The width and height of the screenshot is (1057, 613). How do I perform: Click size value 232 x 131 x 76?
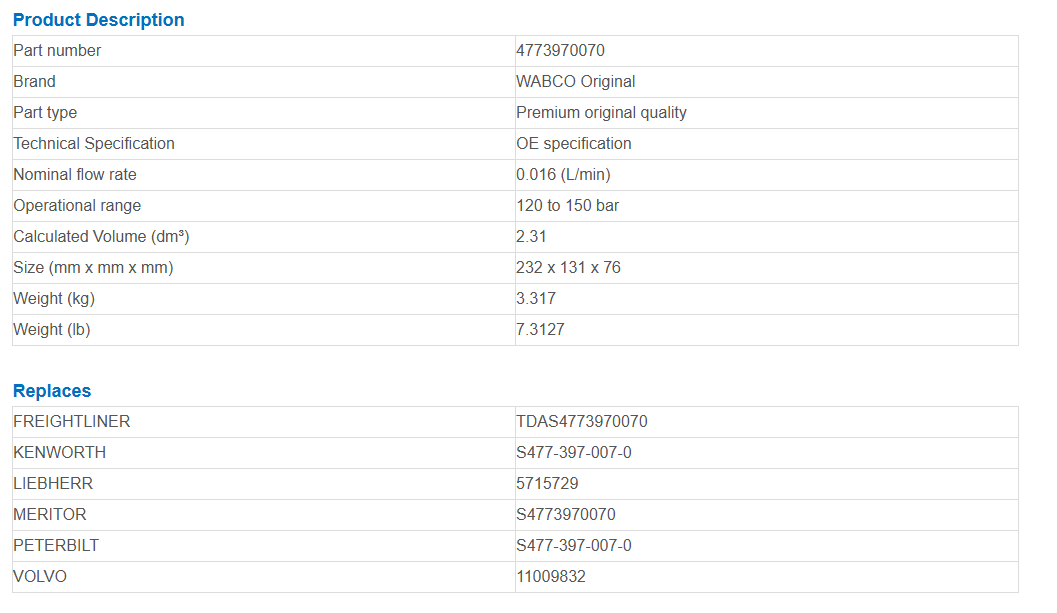[x=568, y=268]
